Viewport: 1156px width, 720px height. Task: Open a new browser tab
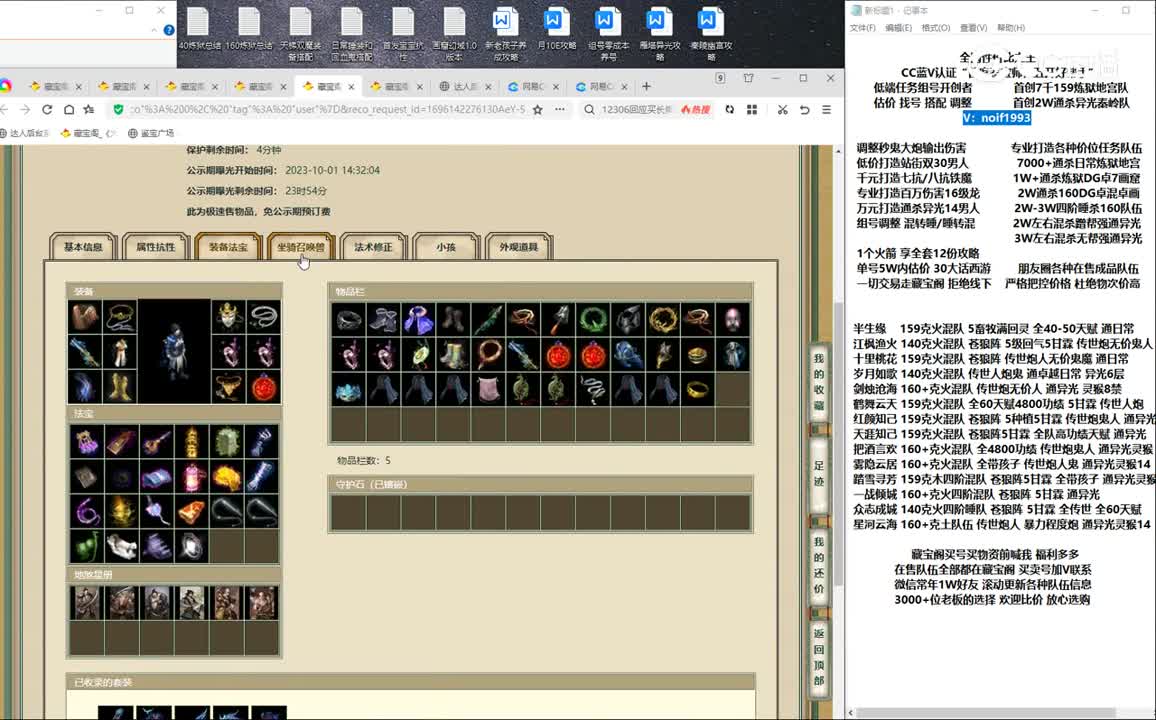647,86
